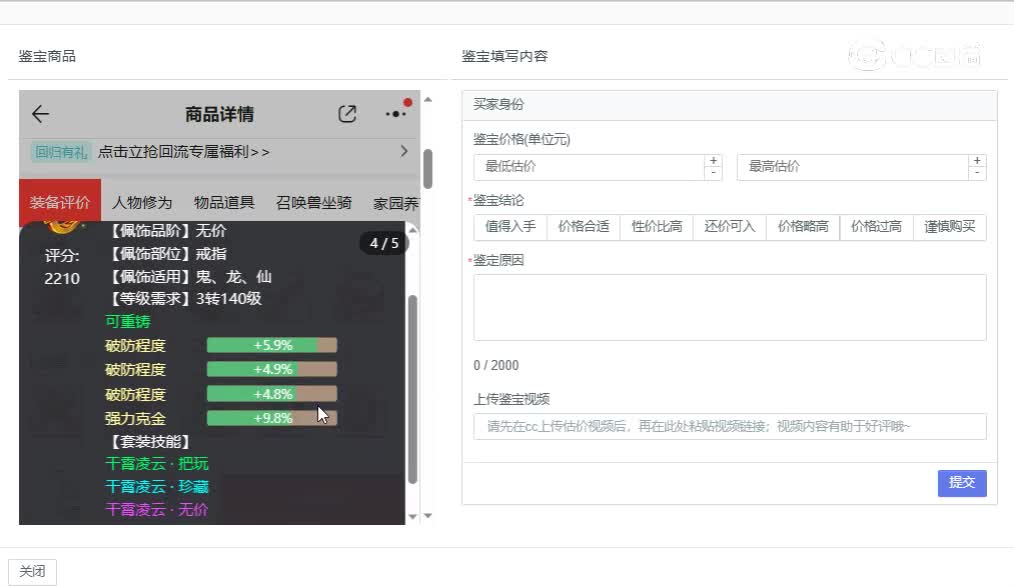This screenshot has width=1014, height=586.
Task: Open the three-dot more menu icon
Action: click(396, 114)
